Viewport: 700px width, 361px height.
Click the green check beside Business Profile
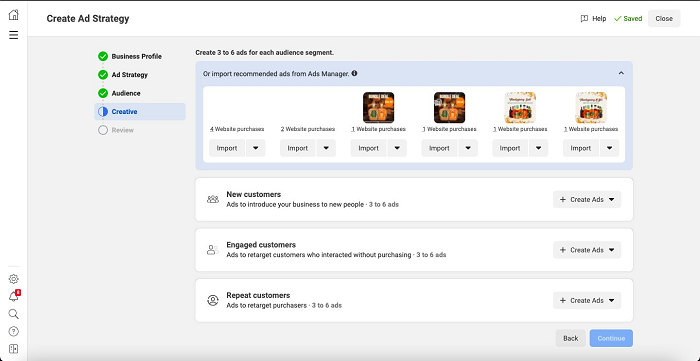click(103, 56)
